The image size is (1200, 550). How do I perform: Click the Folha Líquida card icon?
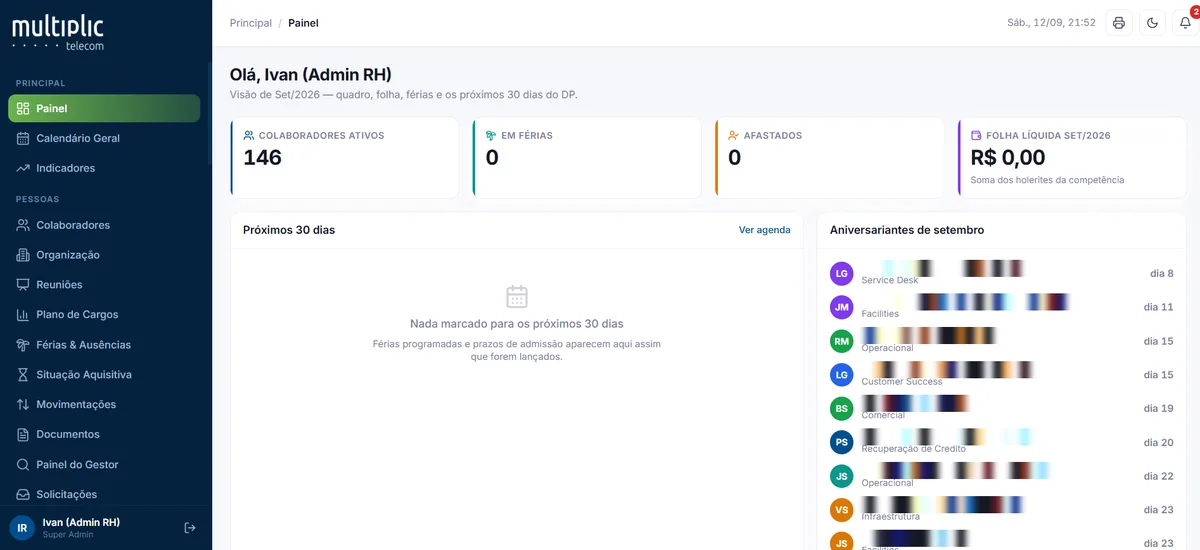click(976, 135)
